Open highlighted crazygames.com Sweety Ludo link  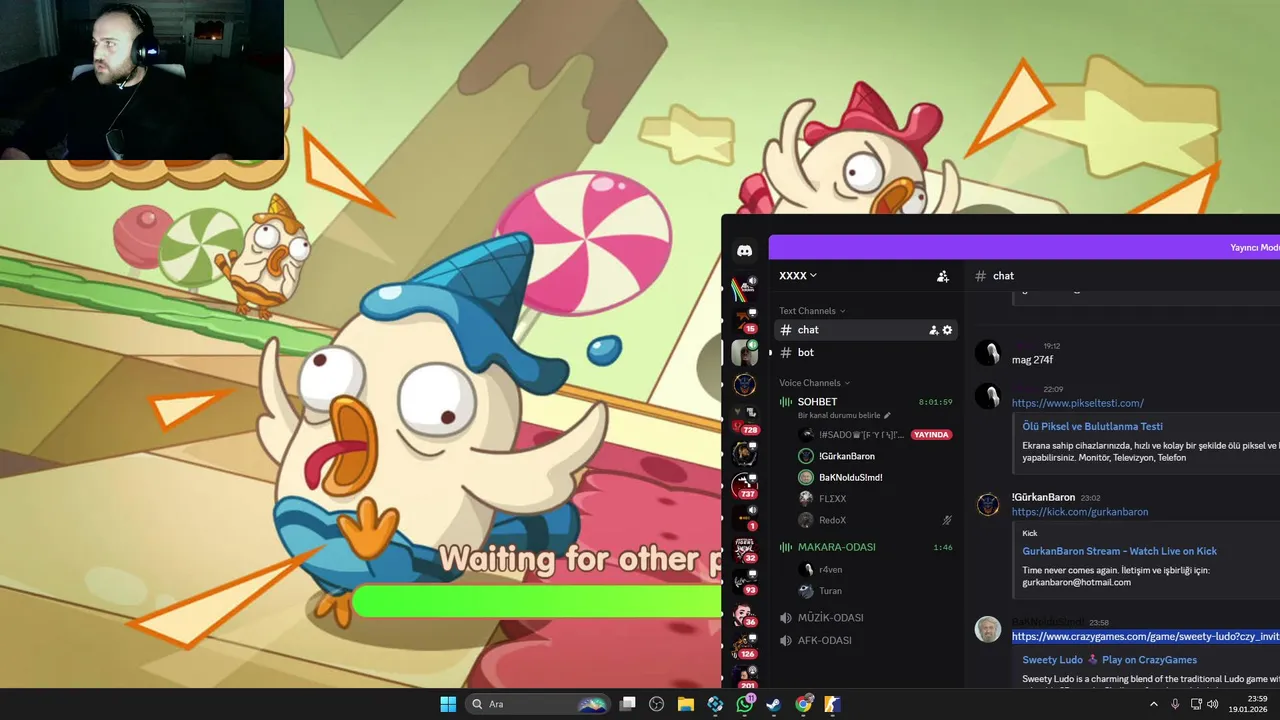click(x=1145, y=636)
